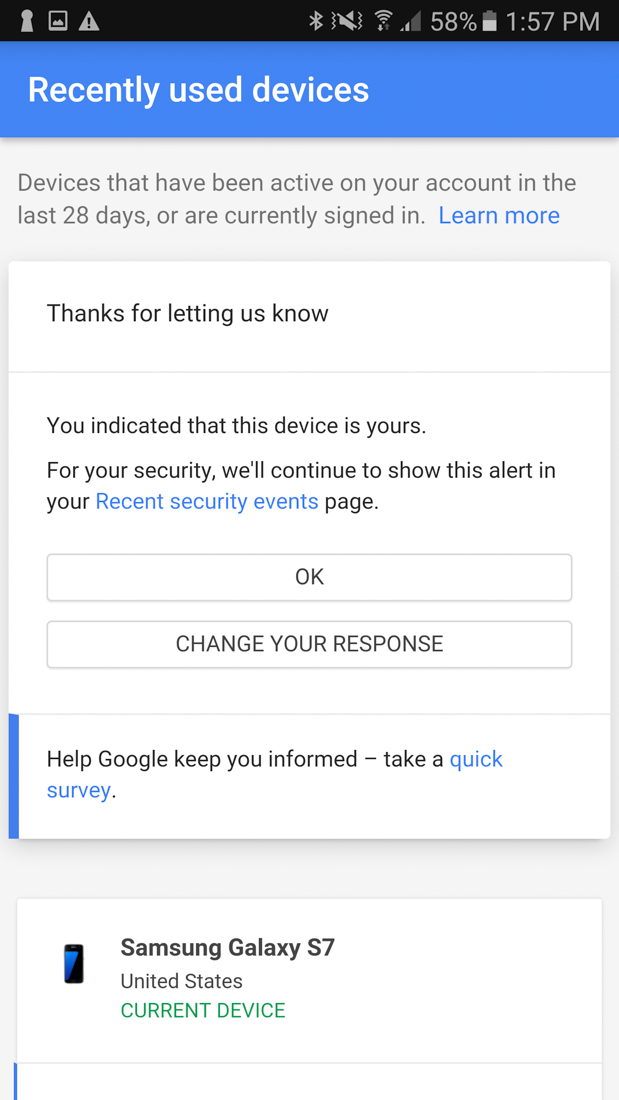This screenshot has height=1100, width=619.
Task: Tap the 58% battery percentage text
Action: coord(453,20)
